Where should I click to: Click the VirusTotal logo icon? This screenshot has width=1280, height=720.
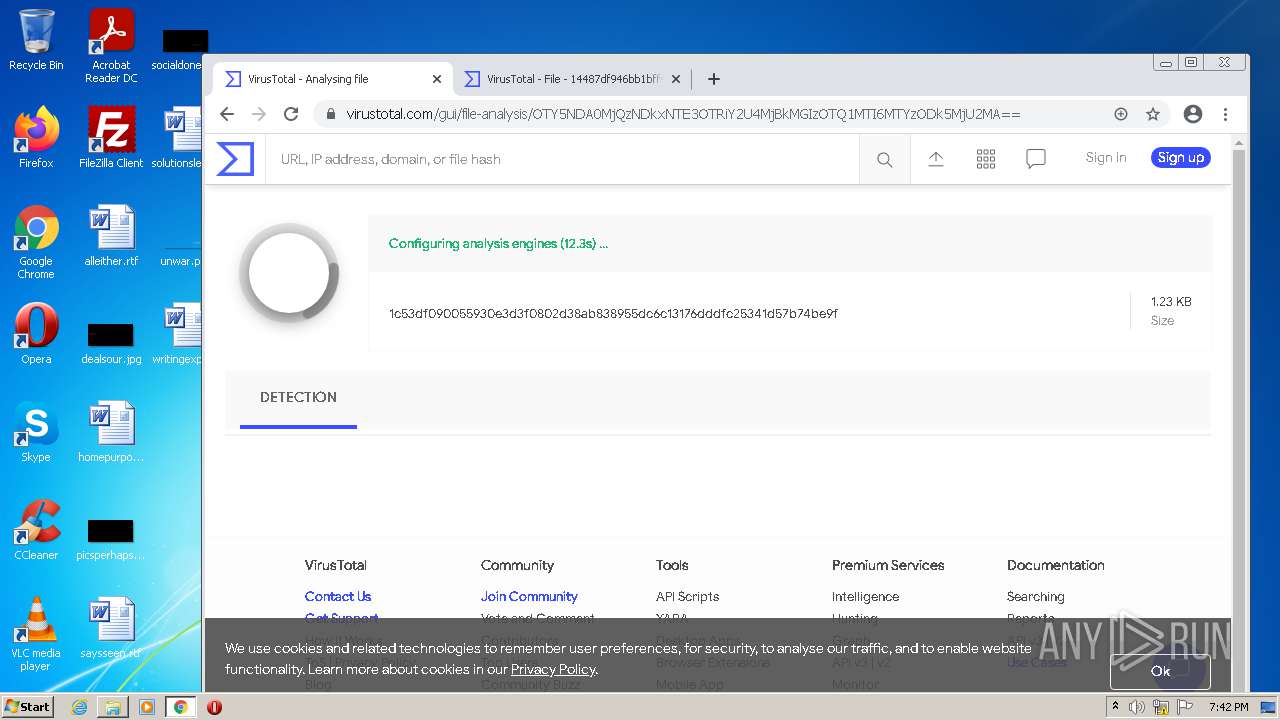(235, 159)
